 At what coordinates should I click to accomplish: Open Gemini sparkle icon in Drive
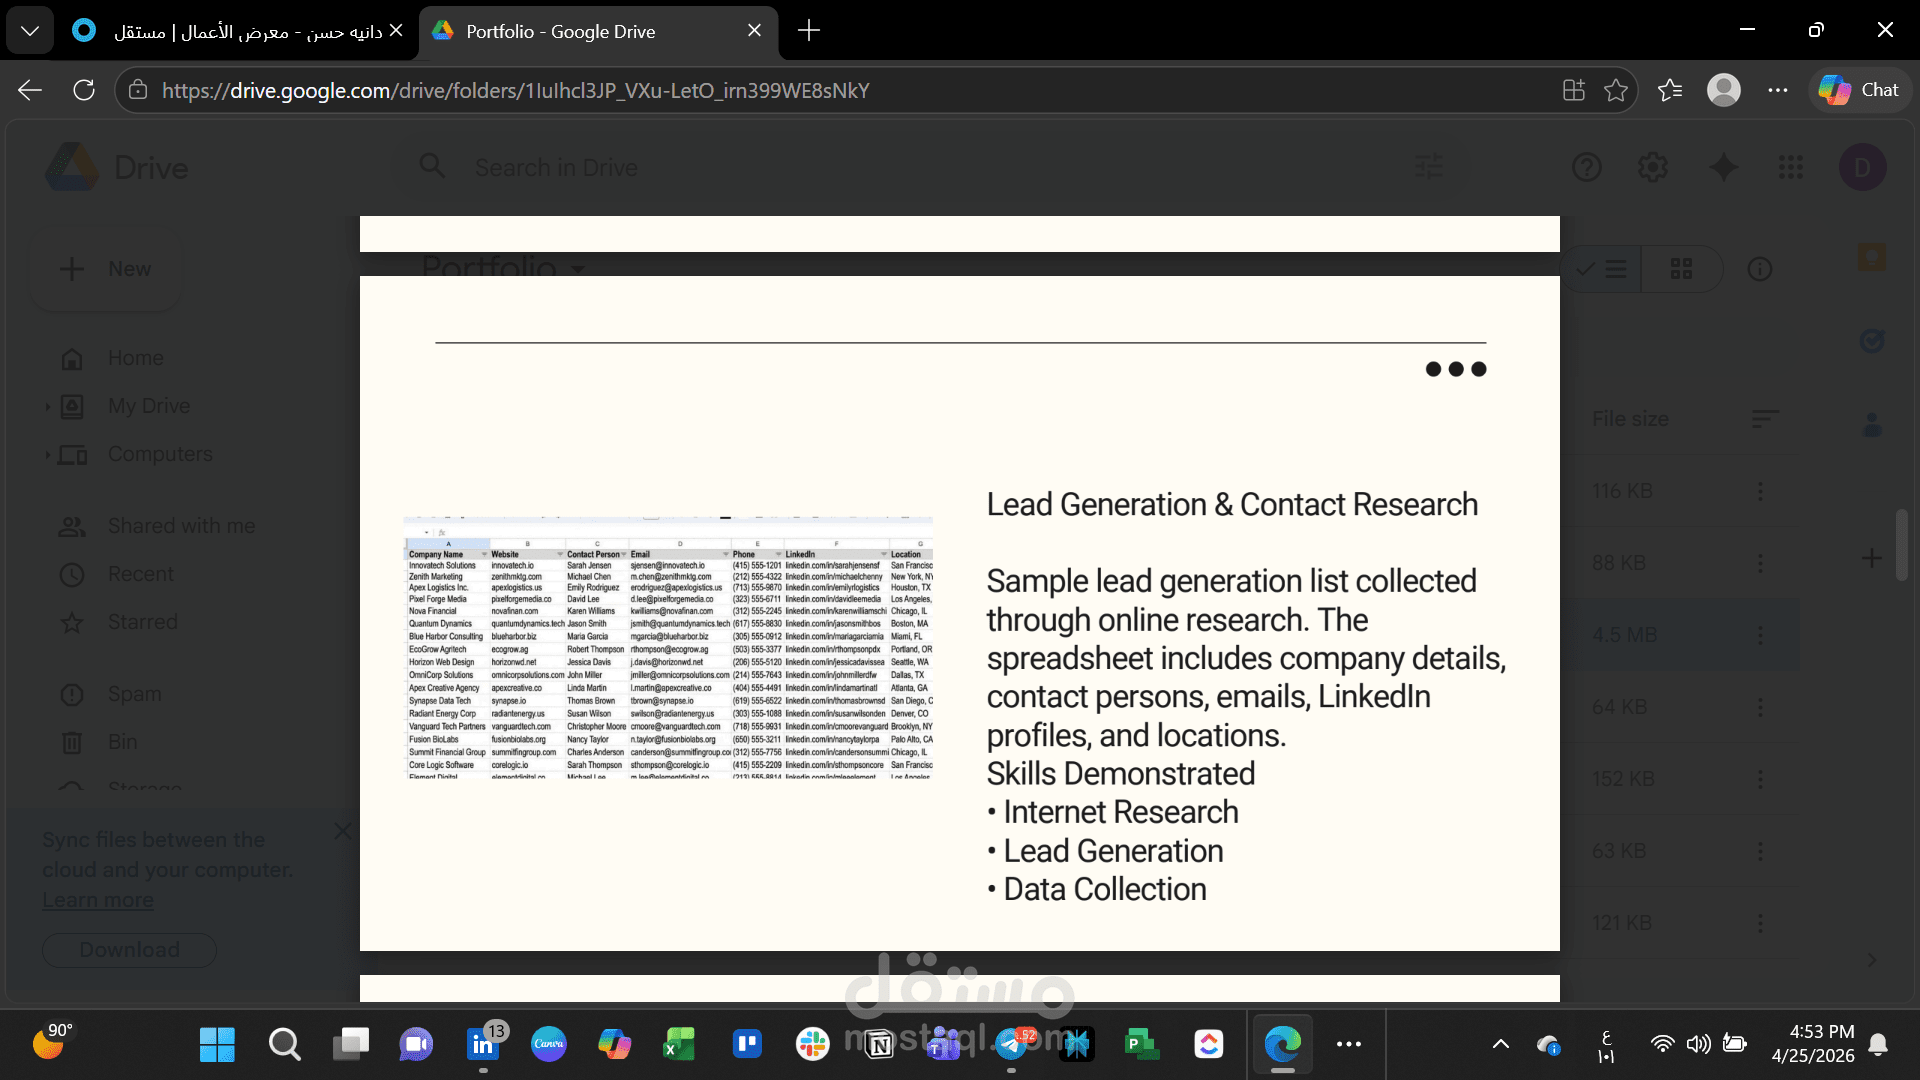[1724, 167]
